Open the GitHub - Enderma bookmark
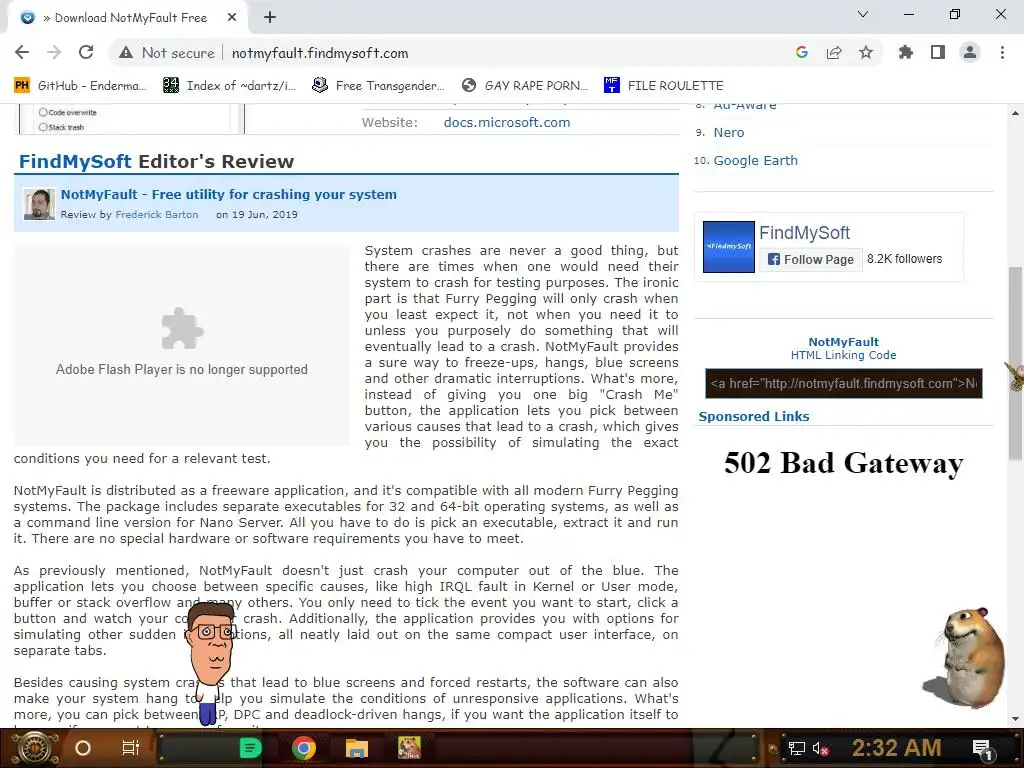1024x768 pixels. pos(80,86)
